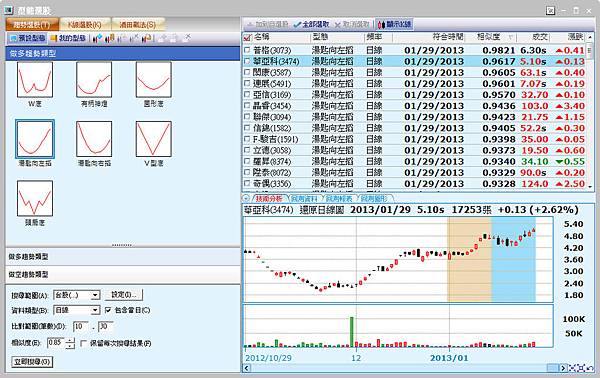
Task: Pick the 圓形底 rounded-bottom pattern icon
Action: point(153,80)
